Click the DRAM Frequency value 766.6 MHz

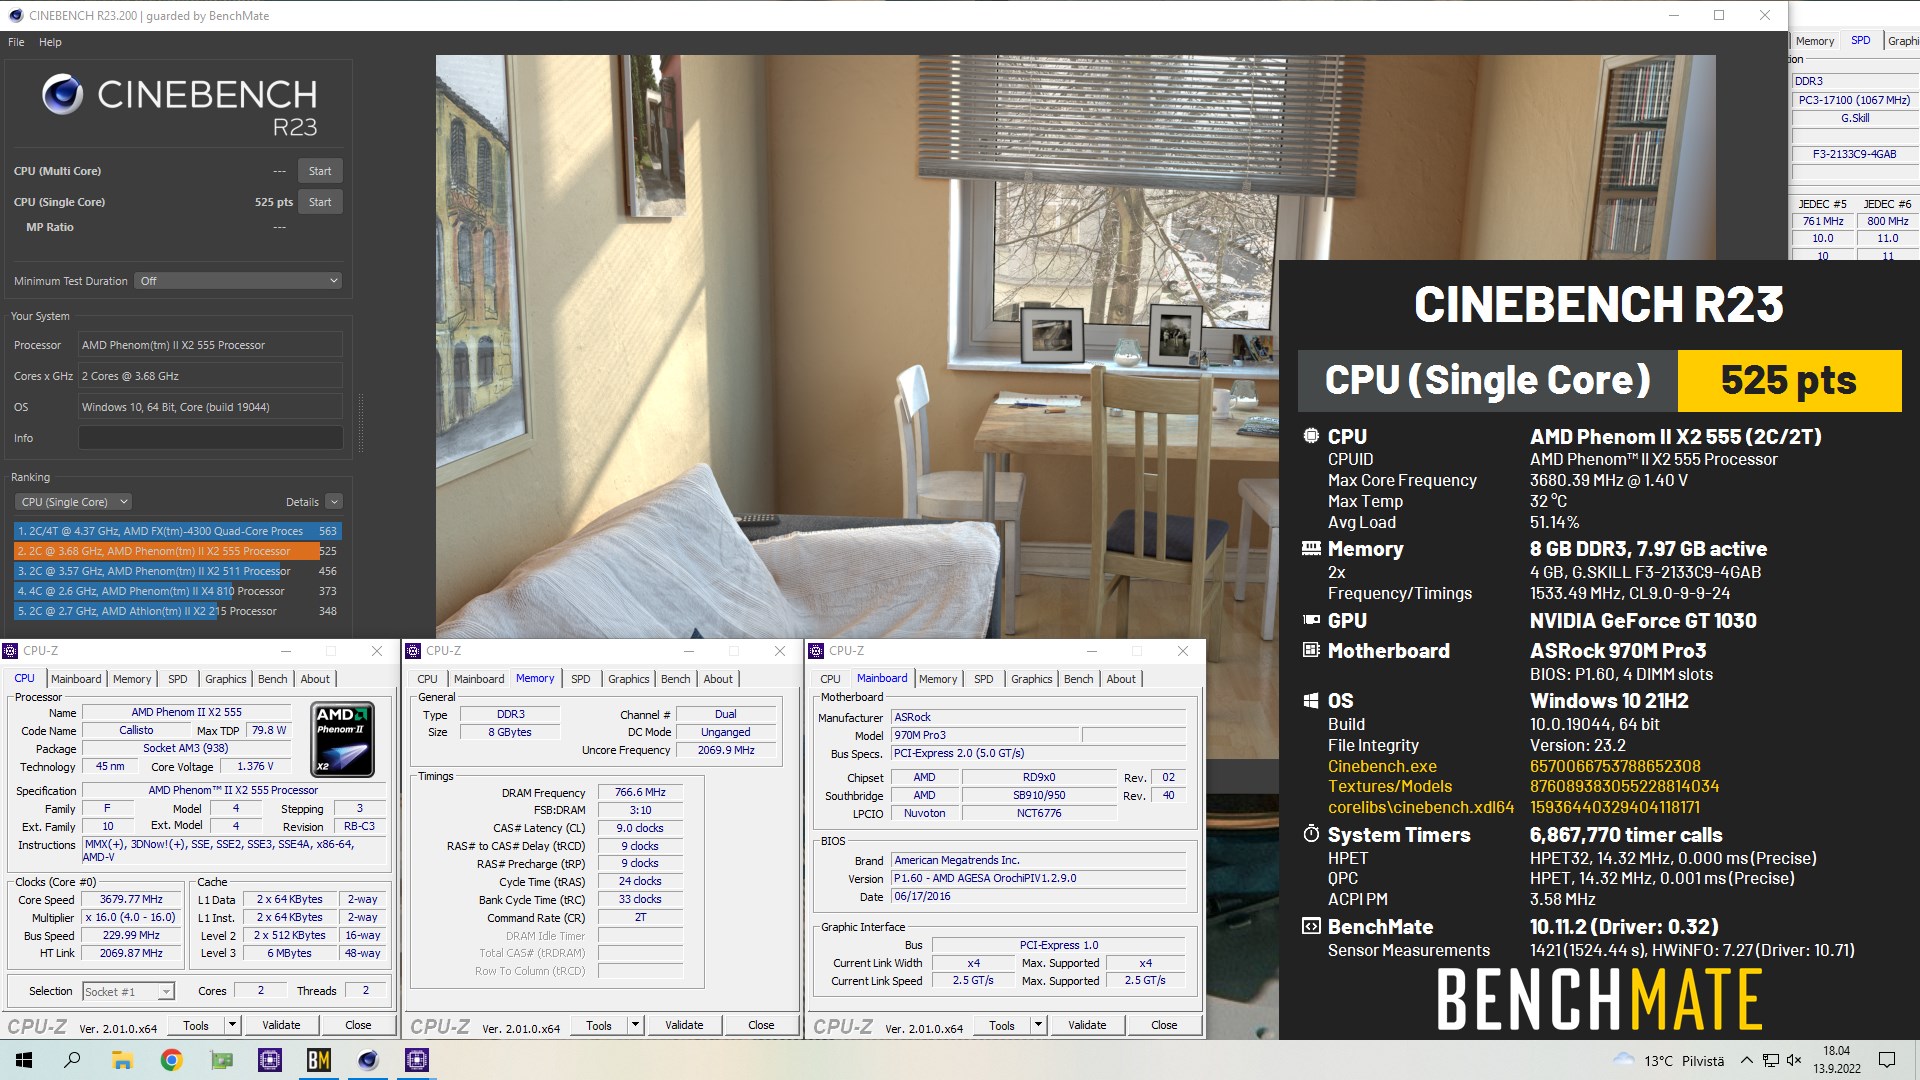pos(640,792)
